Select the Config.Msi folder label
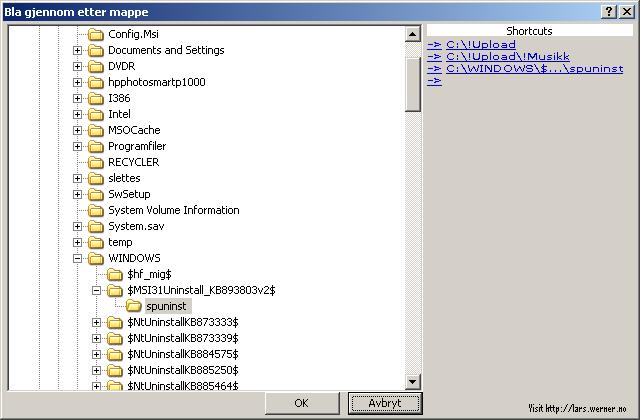 pos(133,34)
